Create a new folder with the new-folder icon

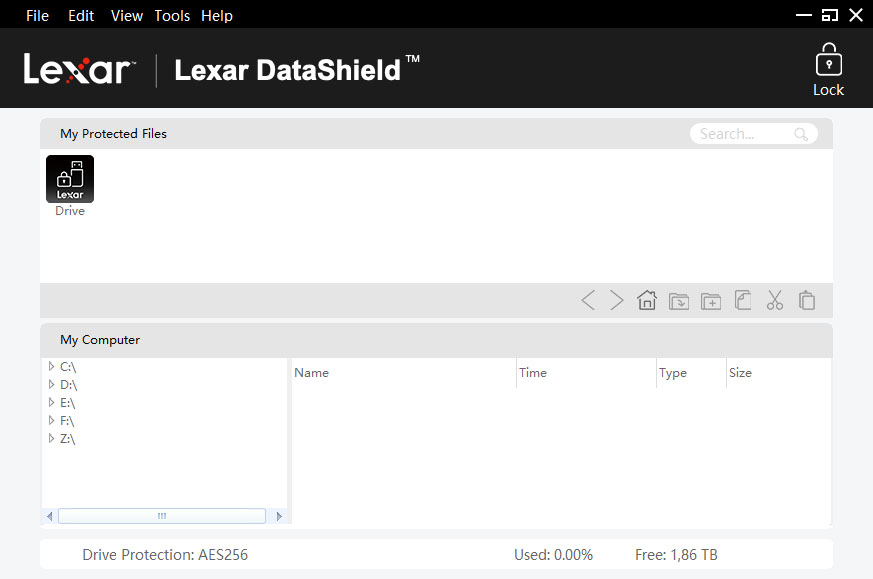click(x=711, y=300)
